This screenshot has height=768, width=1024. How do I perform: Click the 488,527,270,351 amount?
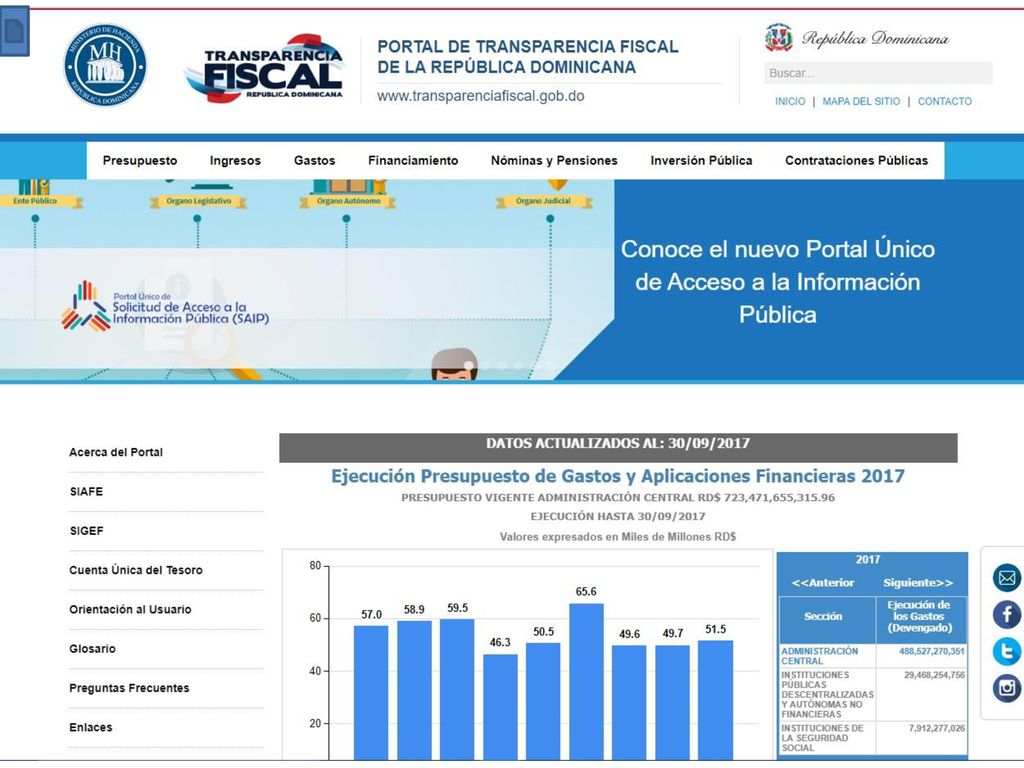pos(931,651)
